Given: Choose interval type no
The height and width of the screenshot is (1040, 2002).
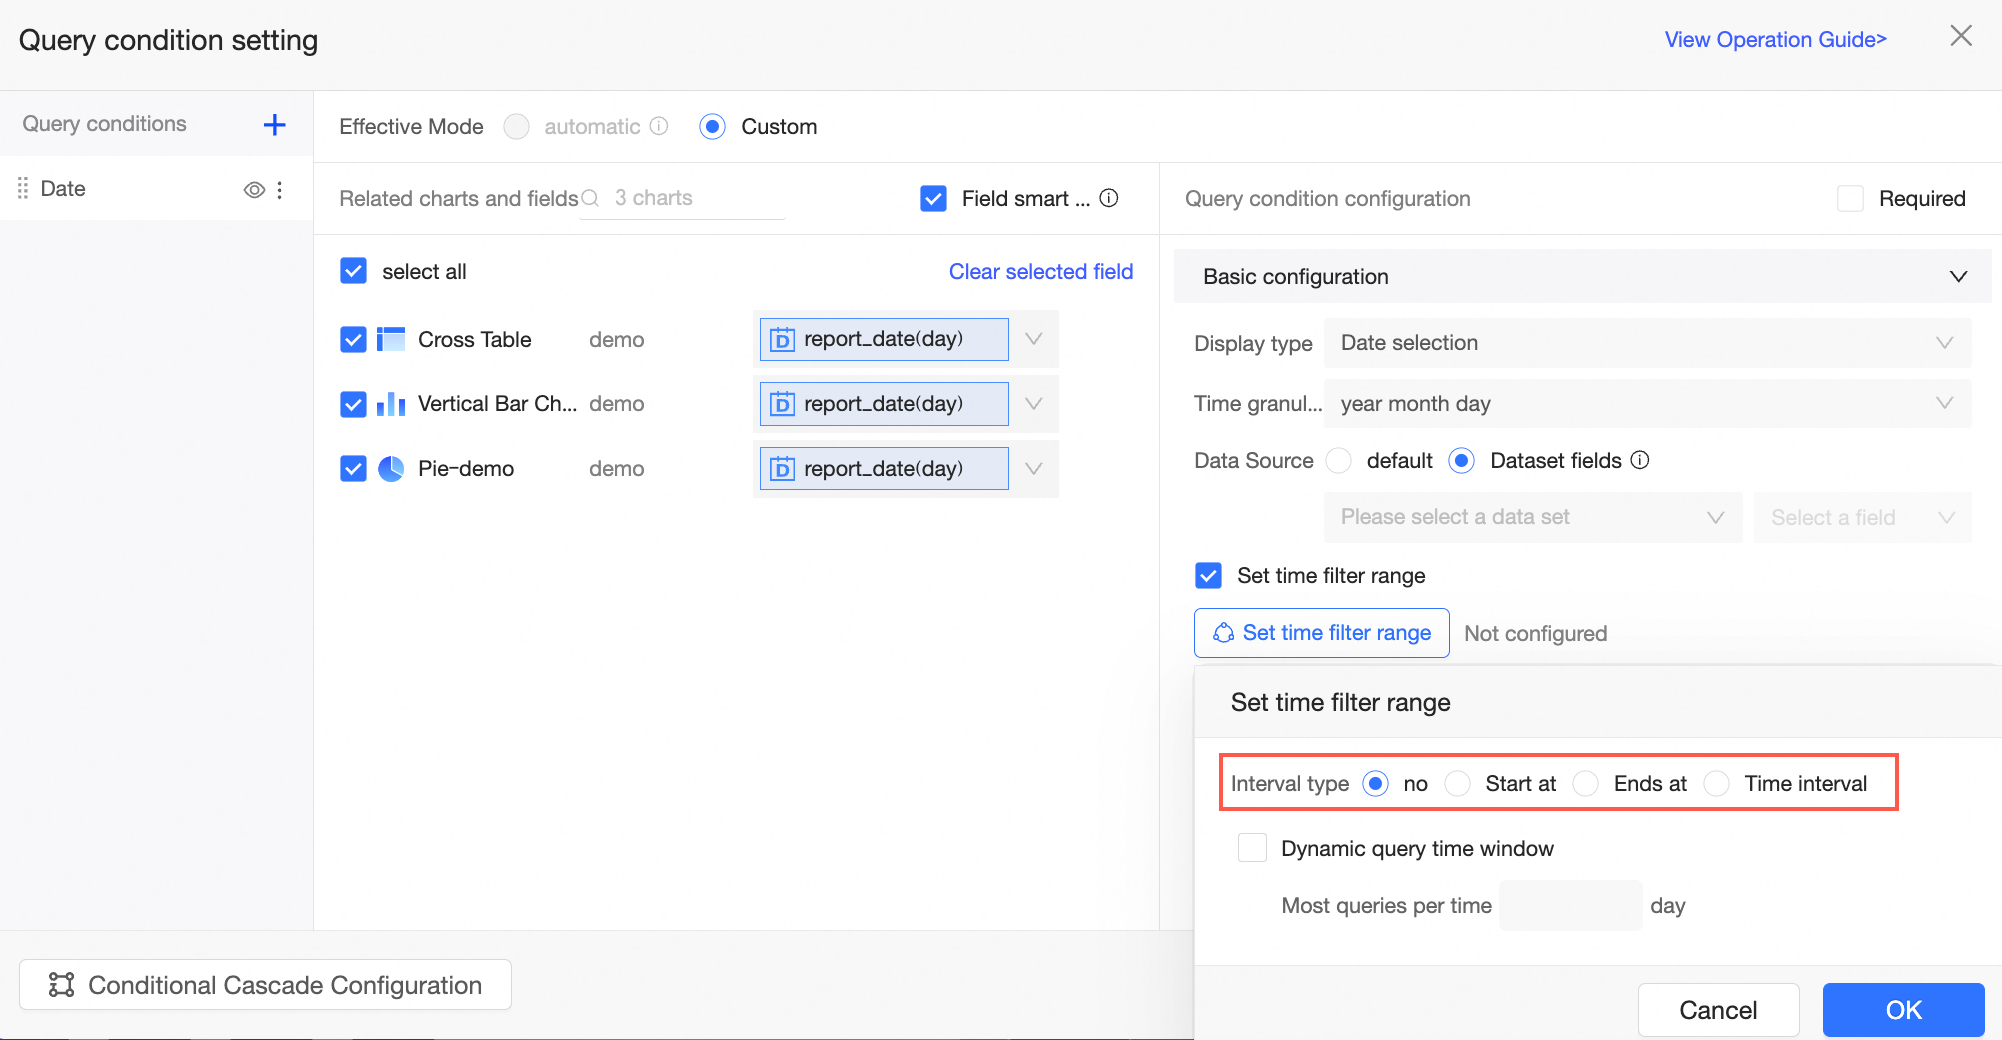Looking at the screenshot, I should coord(1375,783).
